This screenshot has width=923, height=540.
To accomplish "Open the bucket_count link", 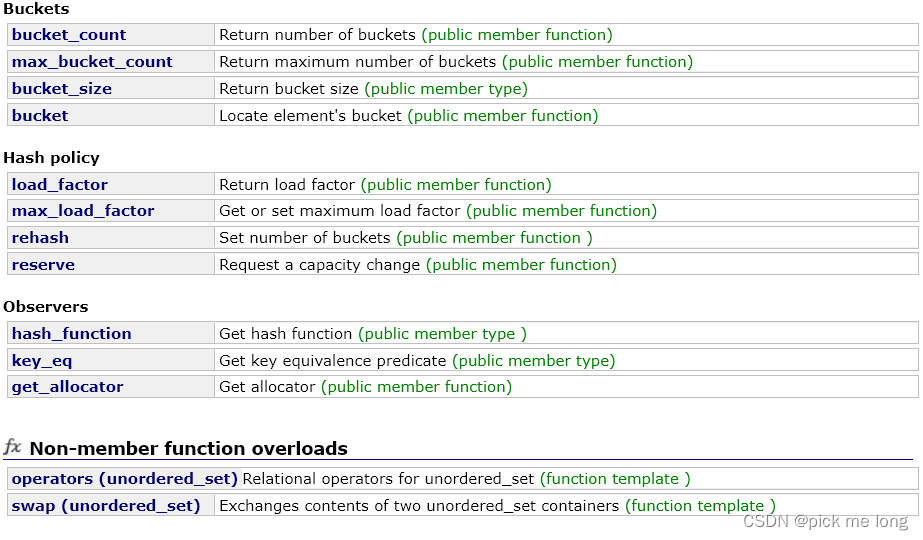I will coord(69,35).
